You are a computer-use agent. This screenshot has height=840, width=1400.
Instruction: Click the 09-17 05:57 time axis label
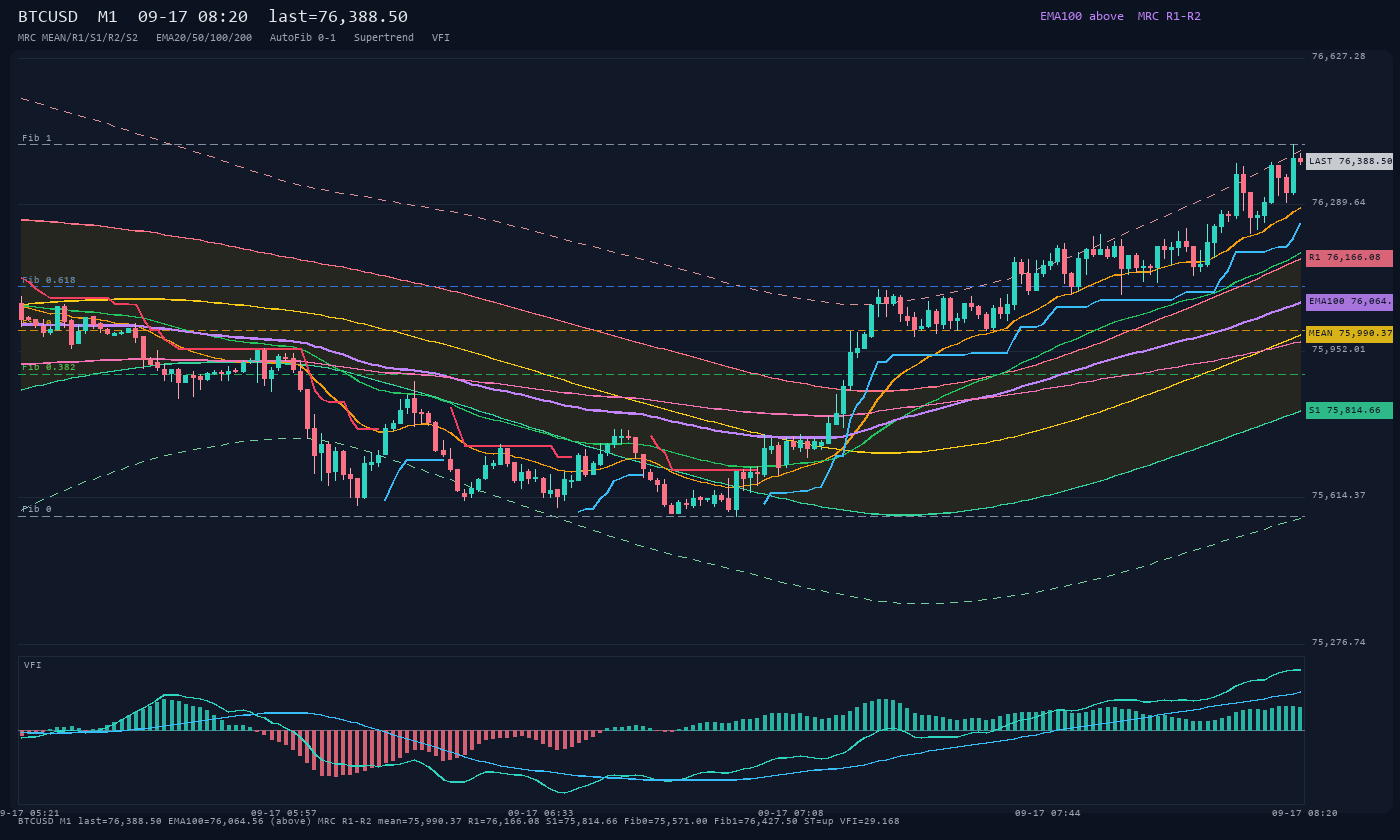284,813
